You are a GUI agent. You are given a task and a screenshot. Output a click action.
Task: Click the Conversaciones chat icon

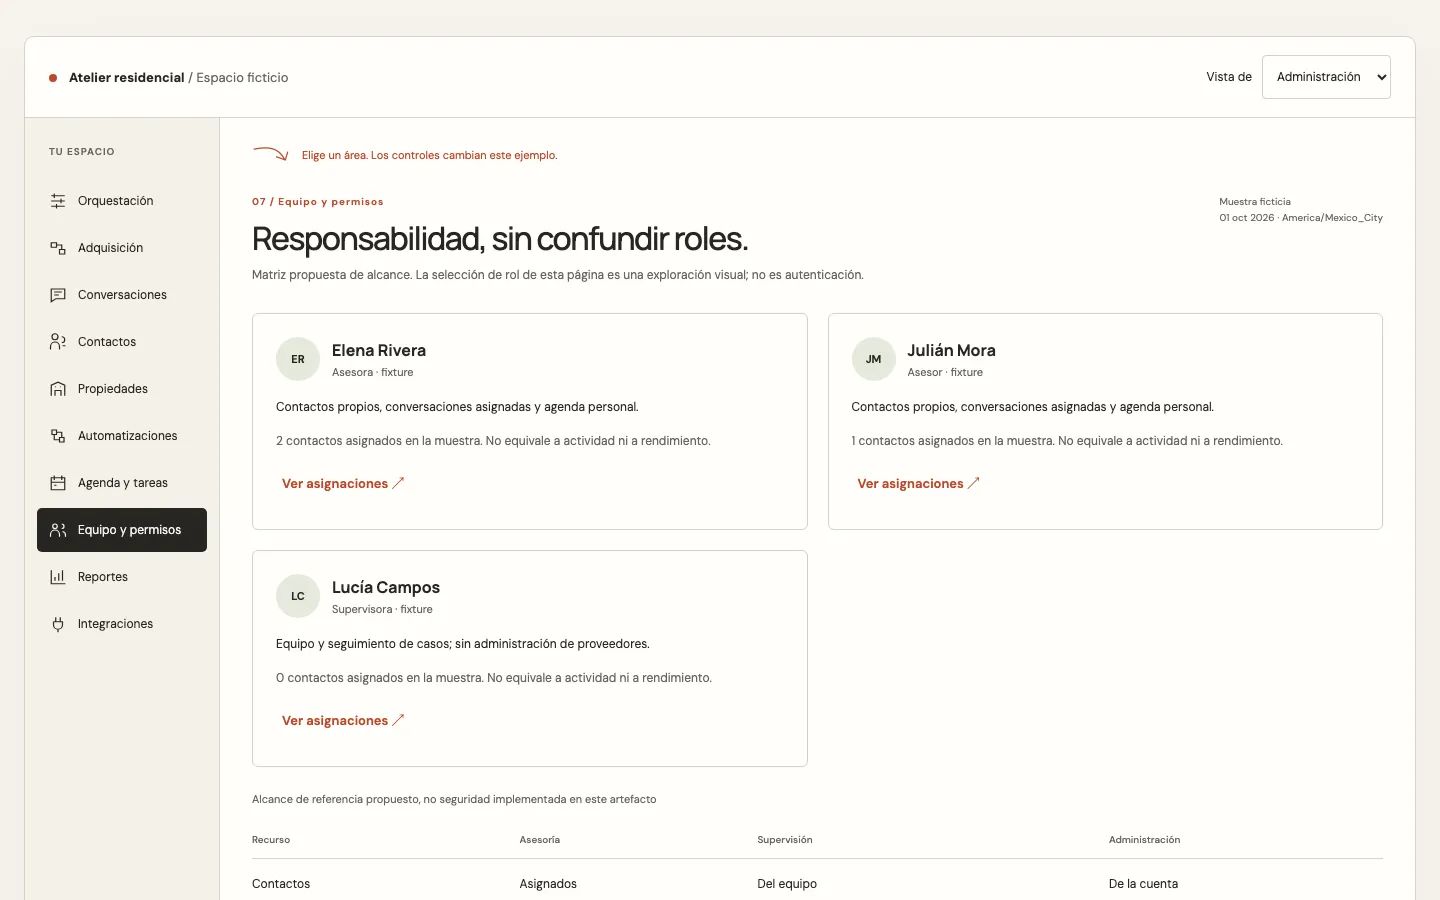pyautogui.click(x=58, y=295)
